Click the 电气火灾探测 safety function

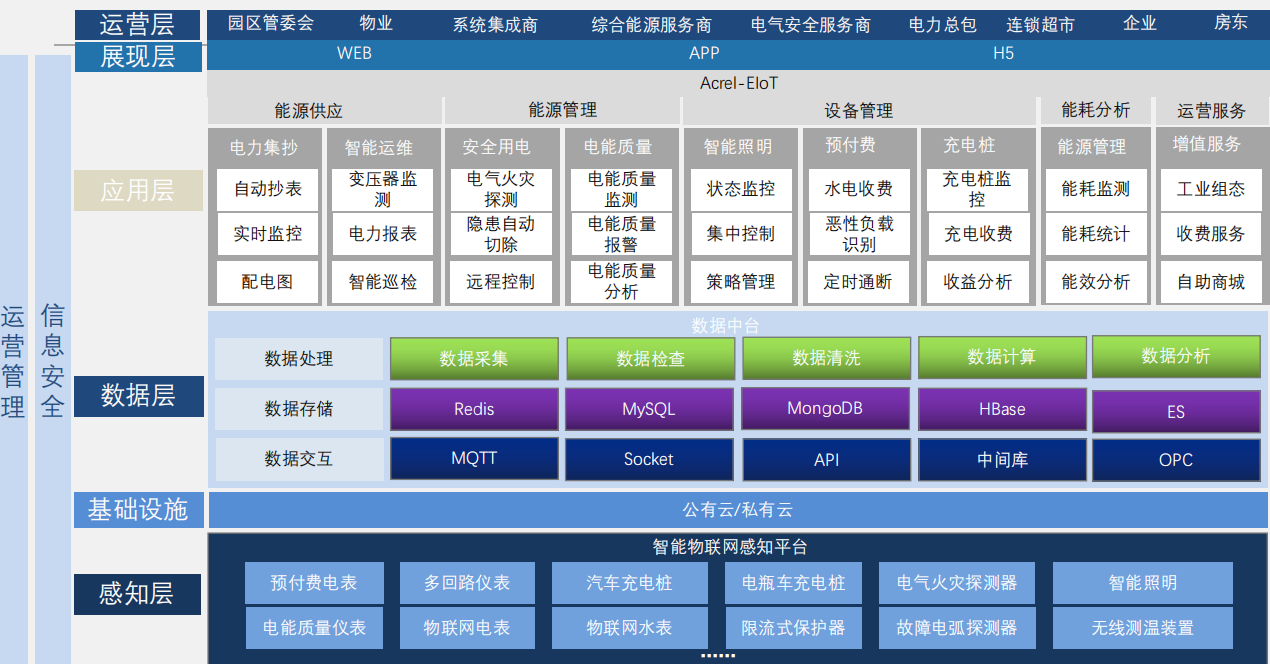(501, 189)
